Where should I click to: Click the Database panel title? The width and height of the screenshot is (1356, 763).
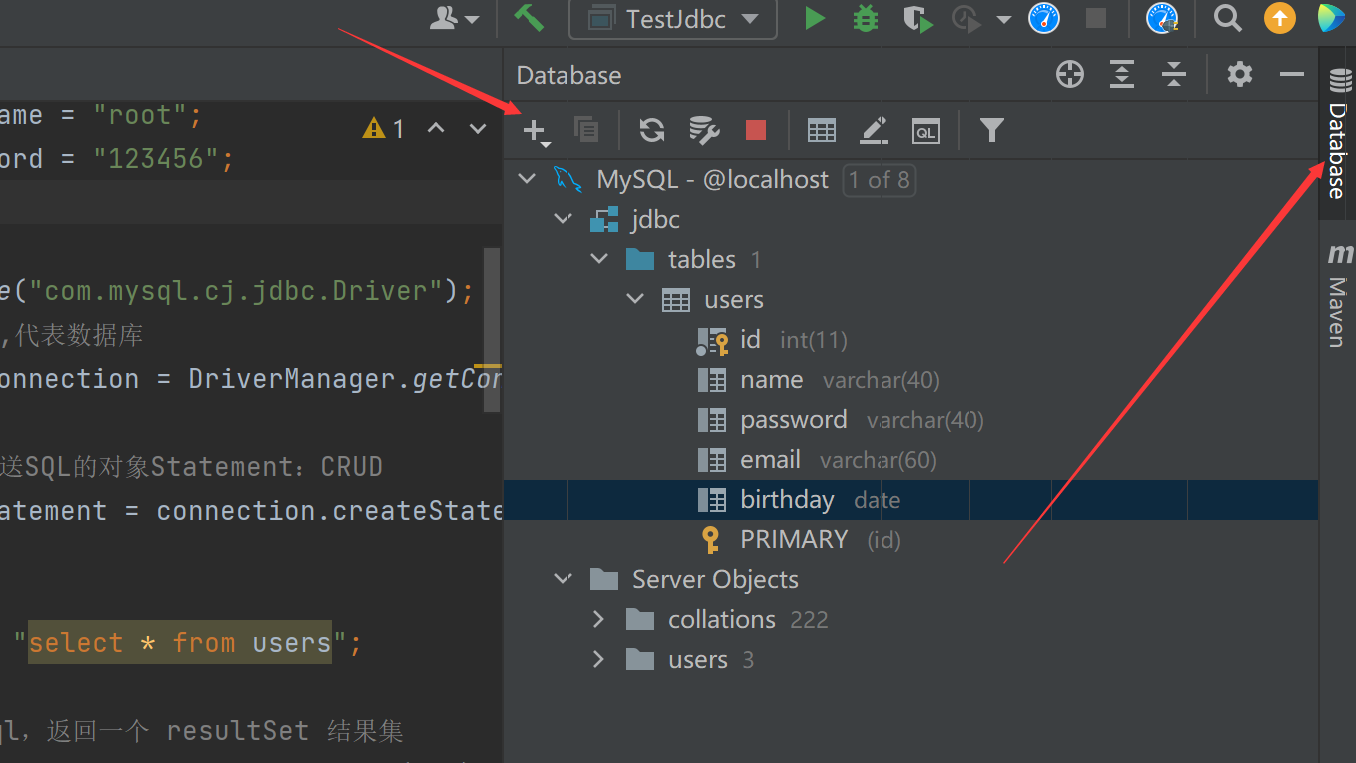tap(569, 75)
